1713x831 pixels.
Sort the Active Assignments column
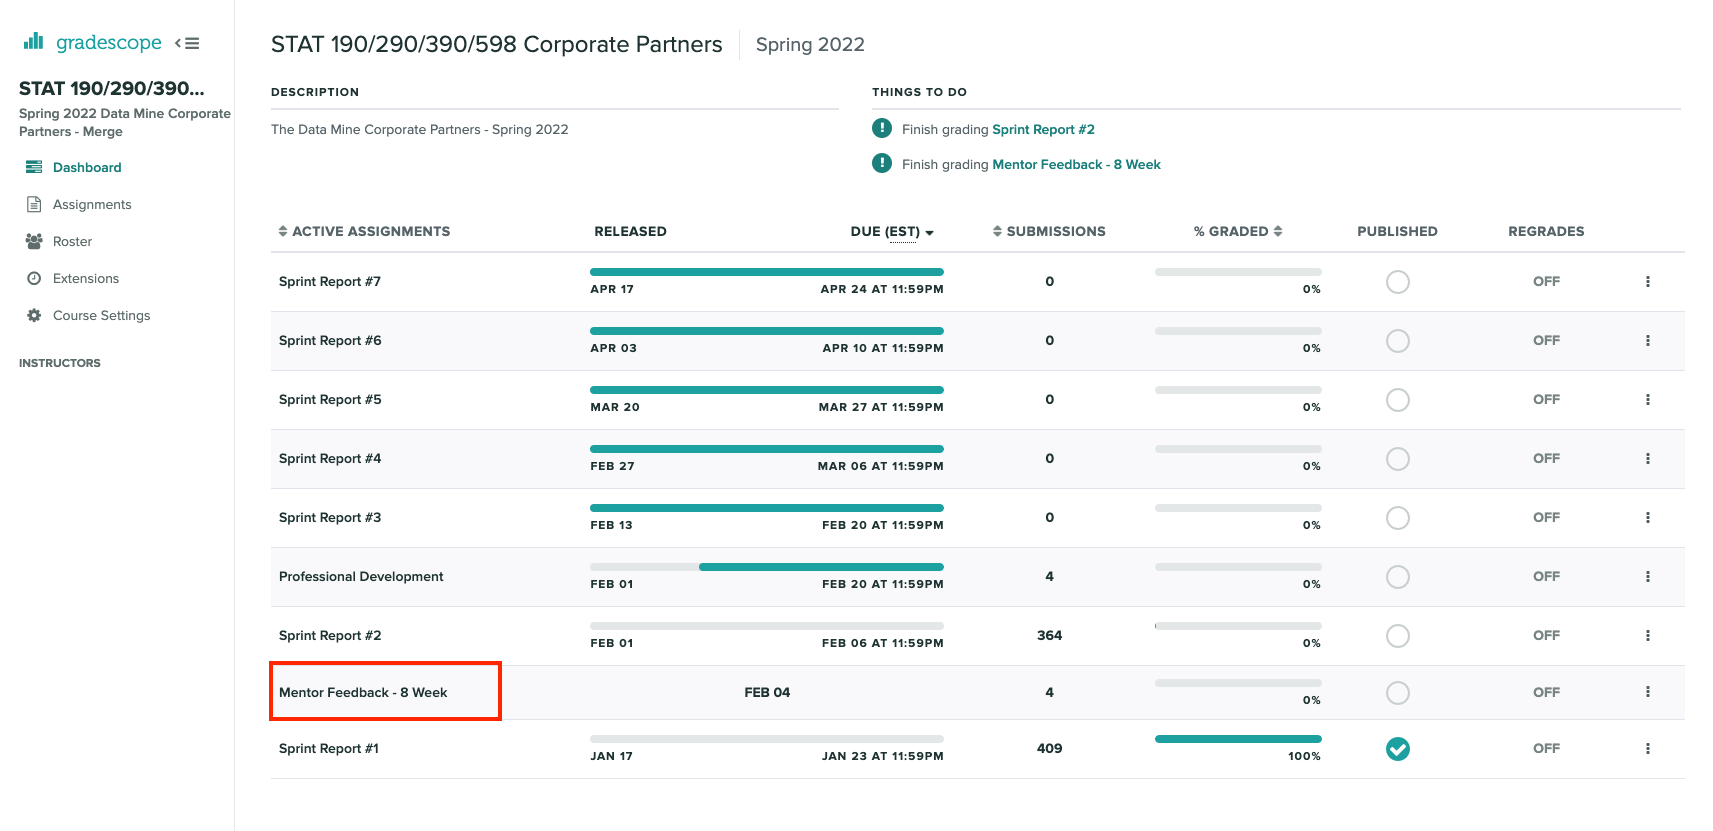(283, 231)
